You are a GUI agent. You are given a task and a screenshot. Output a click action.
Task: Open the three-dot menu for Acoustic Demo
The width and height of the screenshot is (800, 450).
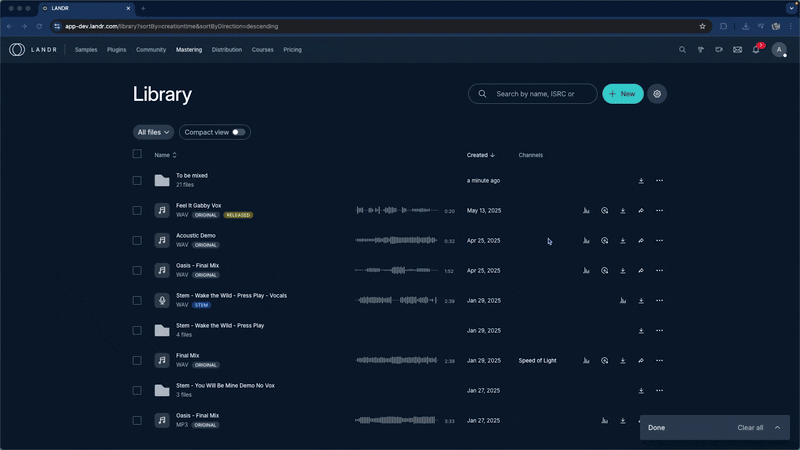click(660, 241)
